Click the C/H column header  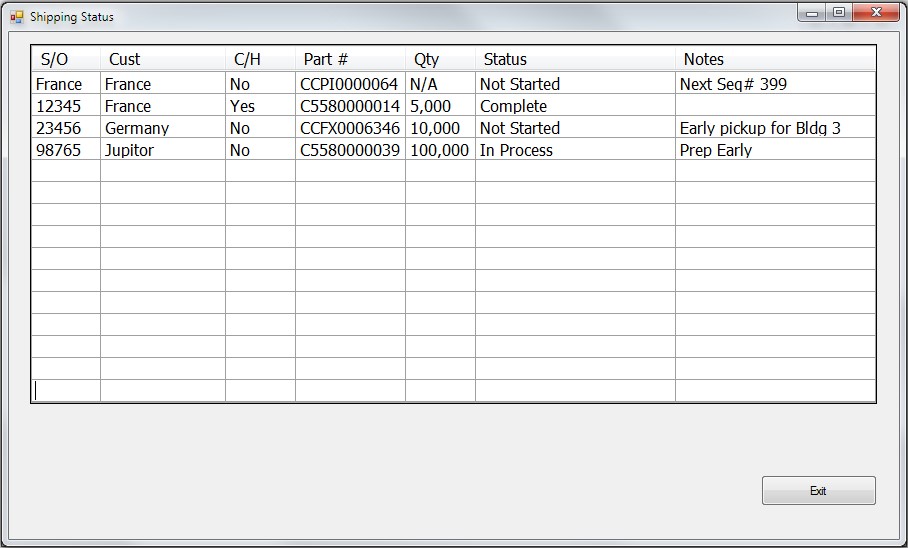(261, 59)
